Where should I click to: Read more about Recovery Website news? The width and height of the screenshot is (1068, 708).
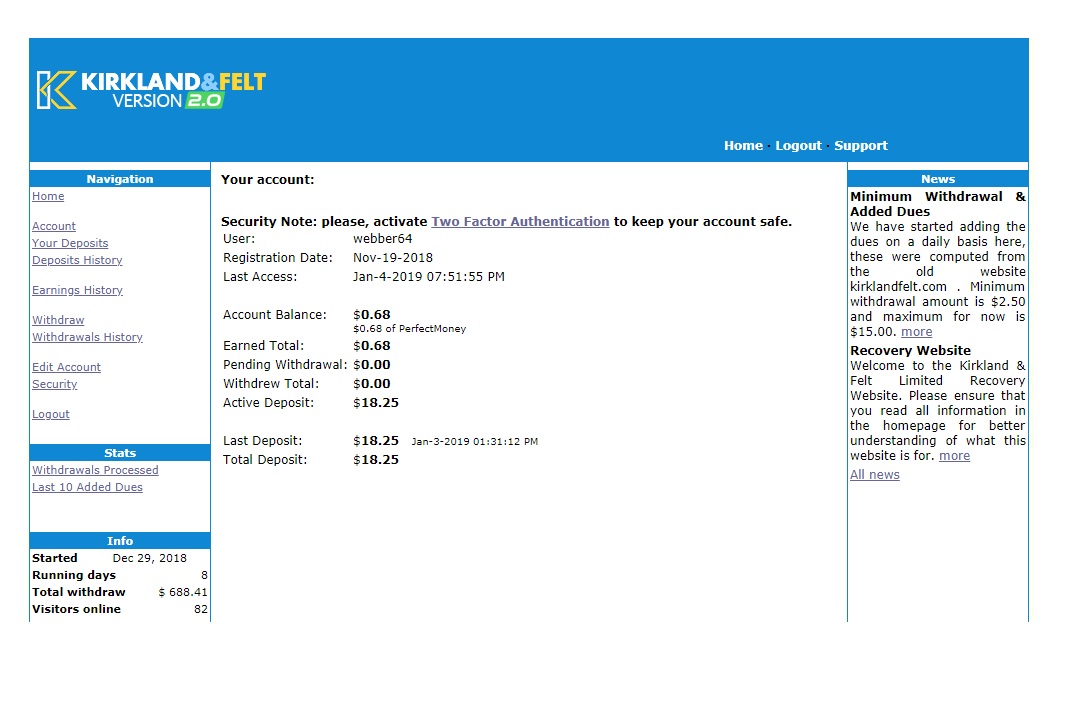[x=954, y=456]
